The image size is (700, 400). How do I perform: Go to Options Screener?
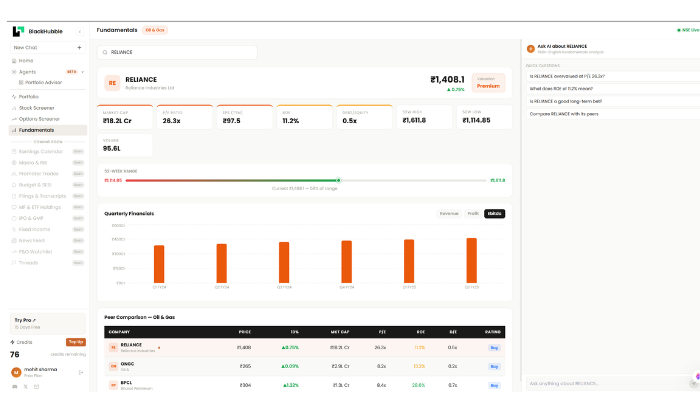39,118
